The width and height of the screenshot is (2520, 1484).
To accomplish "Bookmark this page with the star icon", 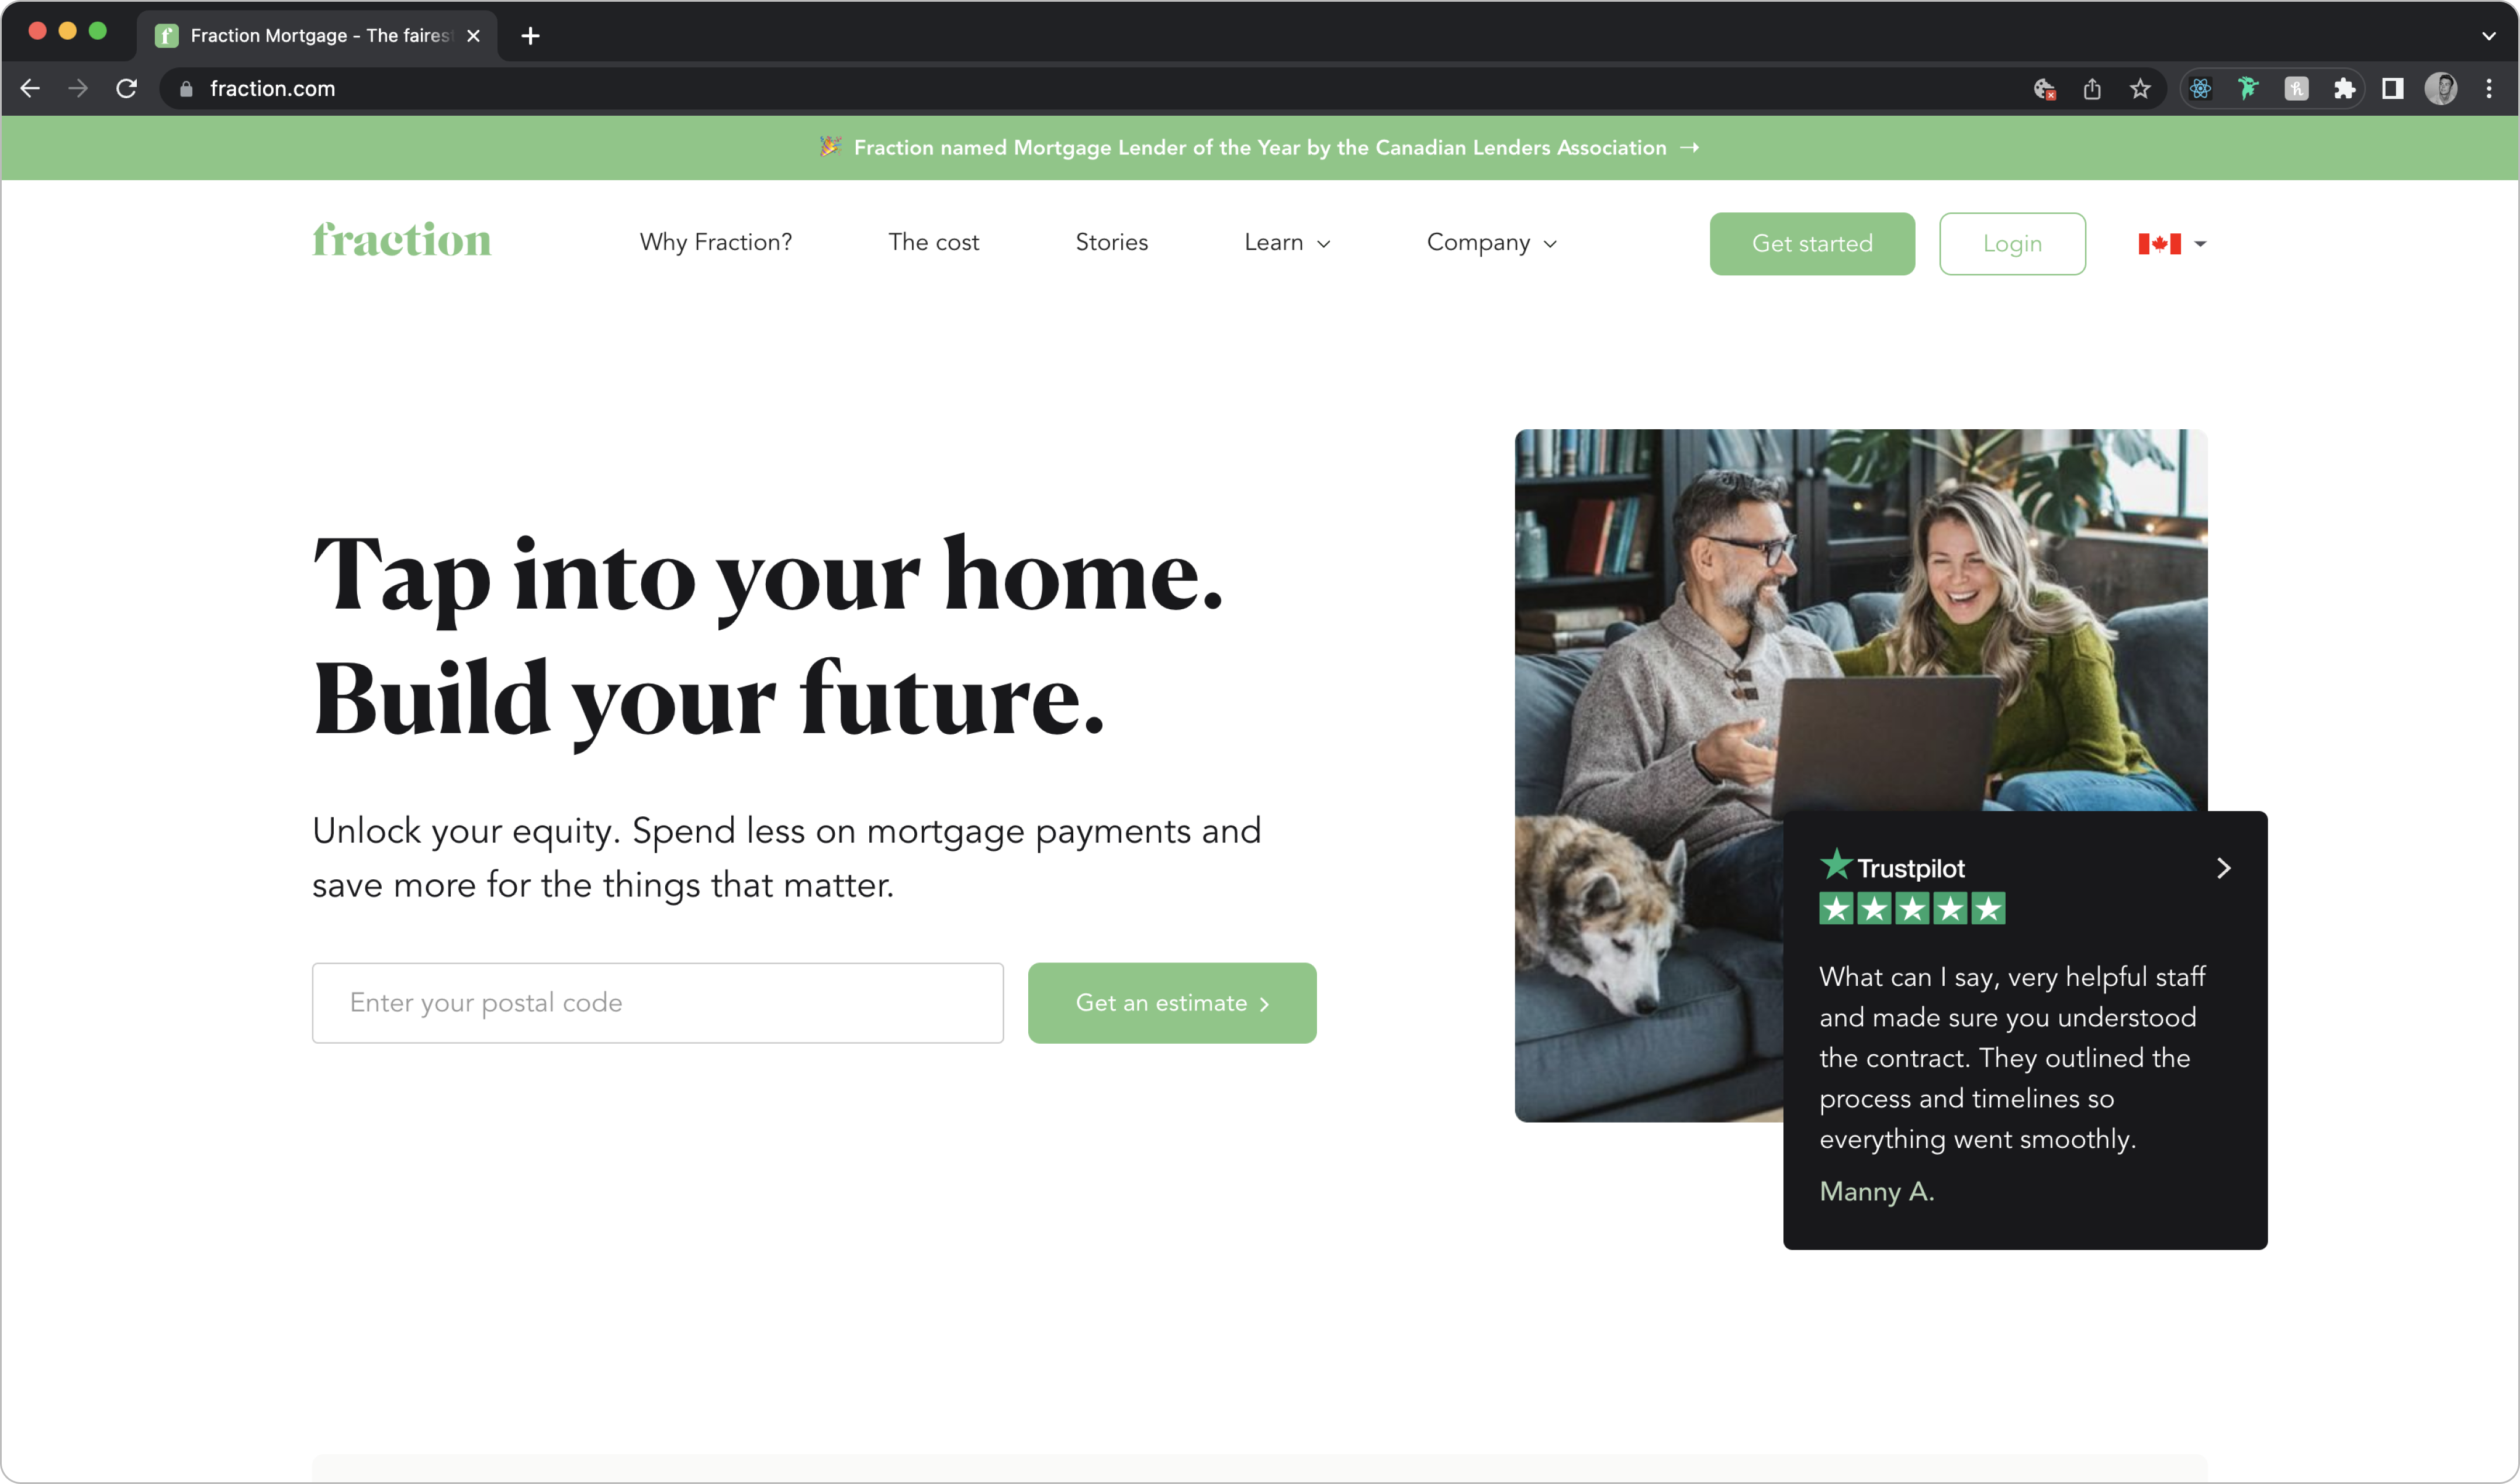I will click(2140, 89).
